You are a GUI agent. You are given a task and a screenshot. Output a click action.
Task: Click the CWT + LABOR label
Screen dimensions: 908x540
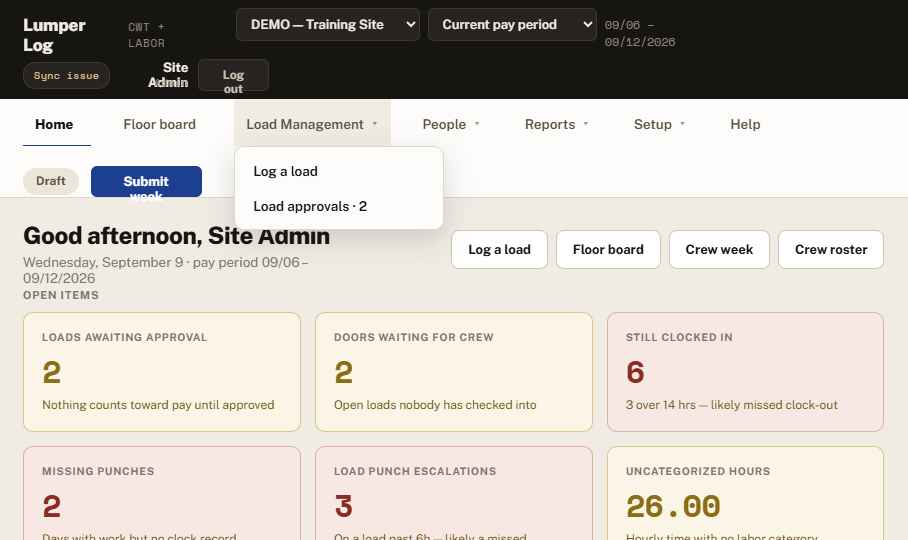click(147, 35)
